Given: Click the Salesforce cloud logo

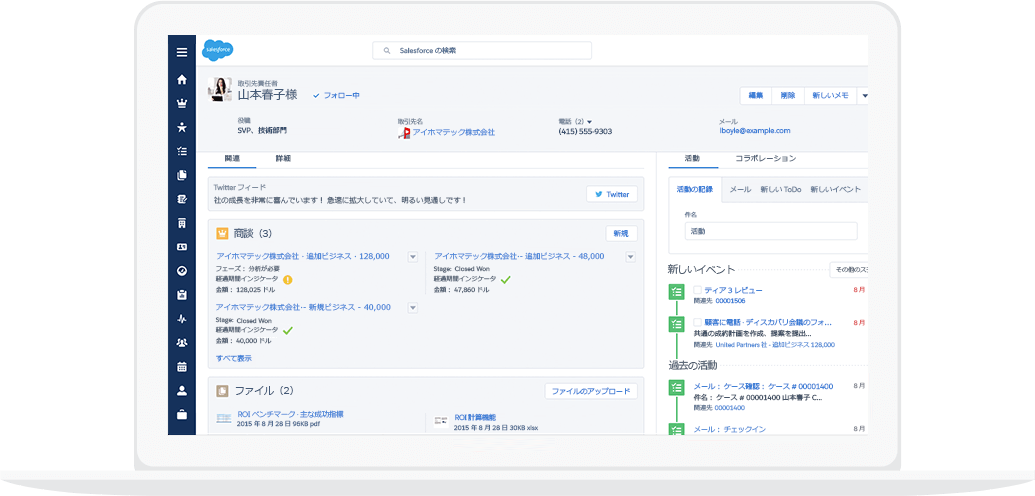Looking at the screenshot, I should pyautogui.click(x=217, y=50).
